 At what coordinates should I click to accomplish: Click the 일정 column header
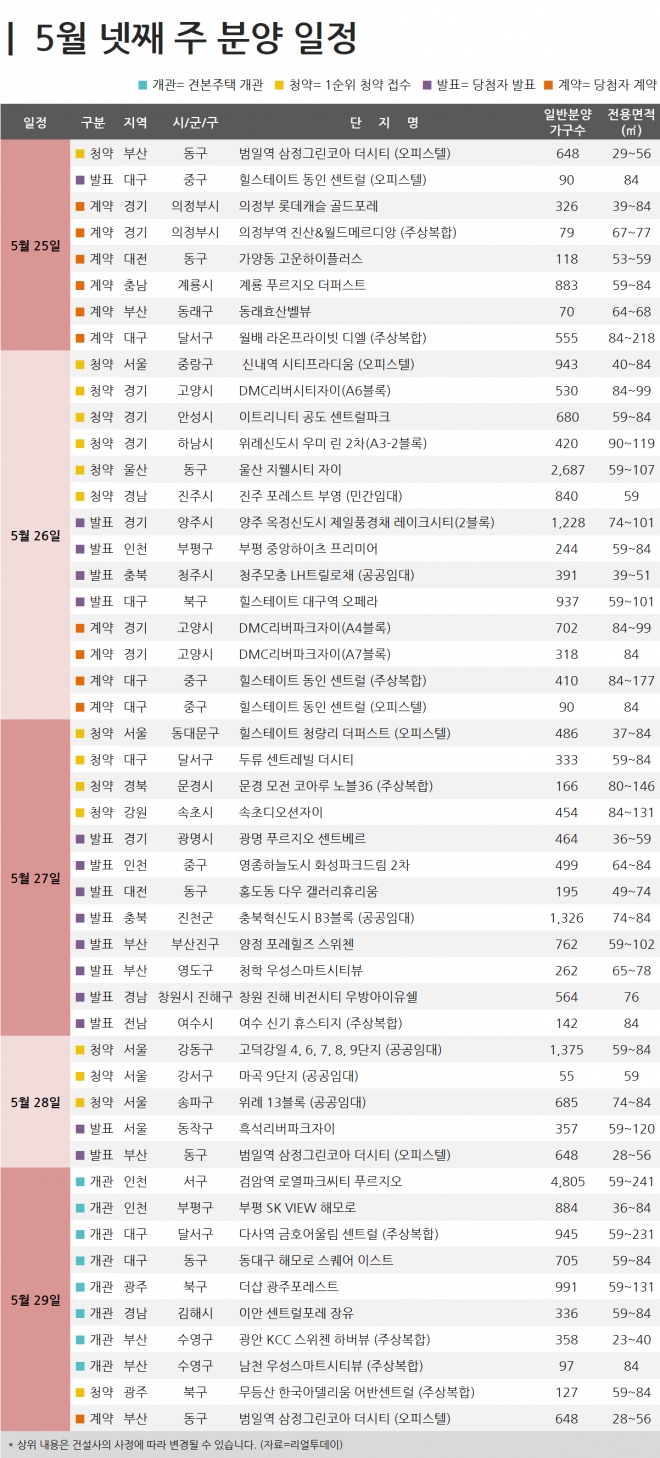pyautogui.click(x=35, y=122)
